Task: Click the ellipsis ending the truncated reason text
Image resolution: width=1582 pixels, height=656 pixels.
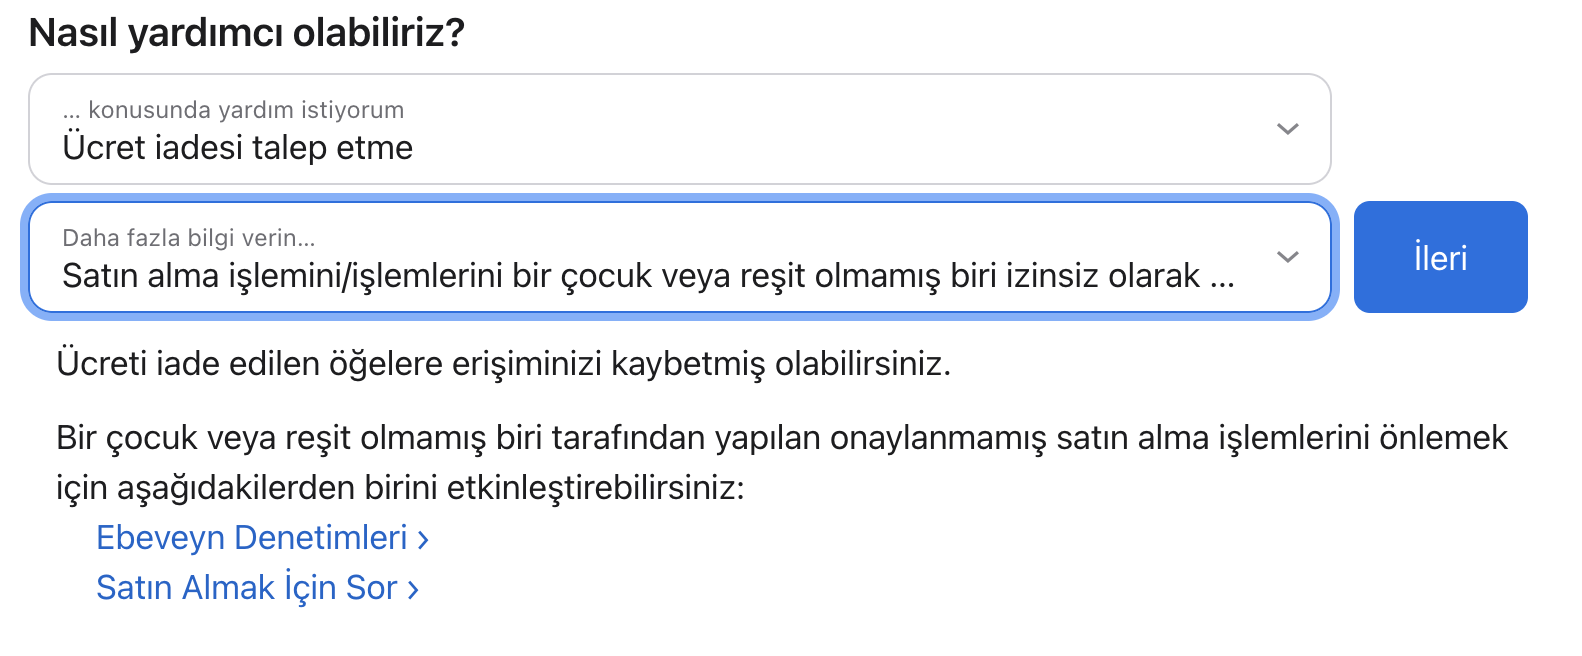Action: pyautogui.click(x=1222, y=278)
